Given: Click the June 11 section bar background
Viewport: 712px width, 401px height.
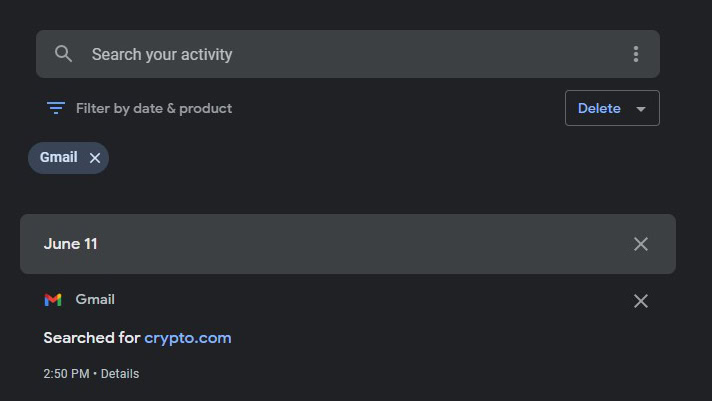Looking at the screenshot, I should 350,244.
